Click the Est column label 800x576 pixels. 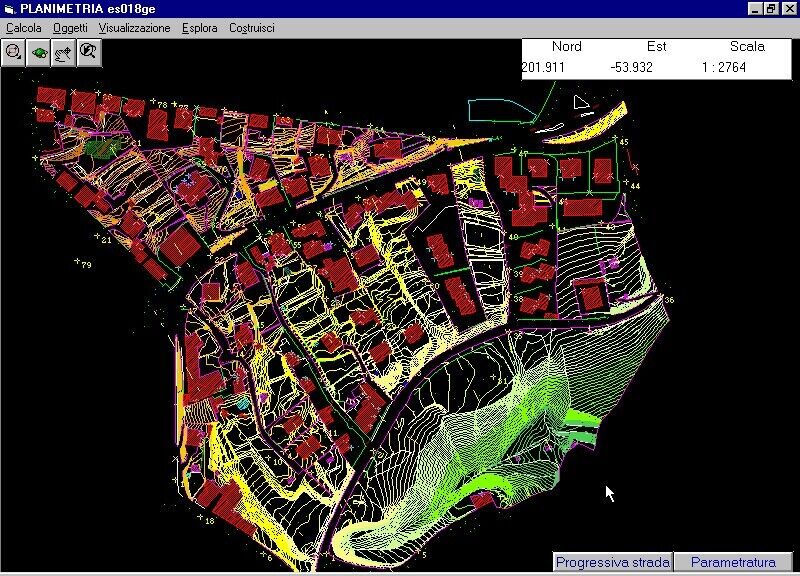pyautogui.click(x=657, y=46)
